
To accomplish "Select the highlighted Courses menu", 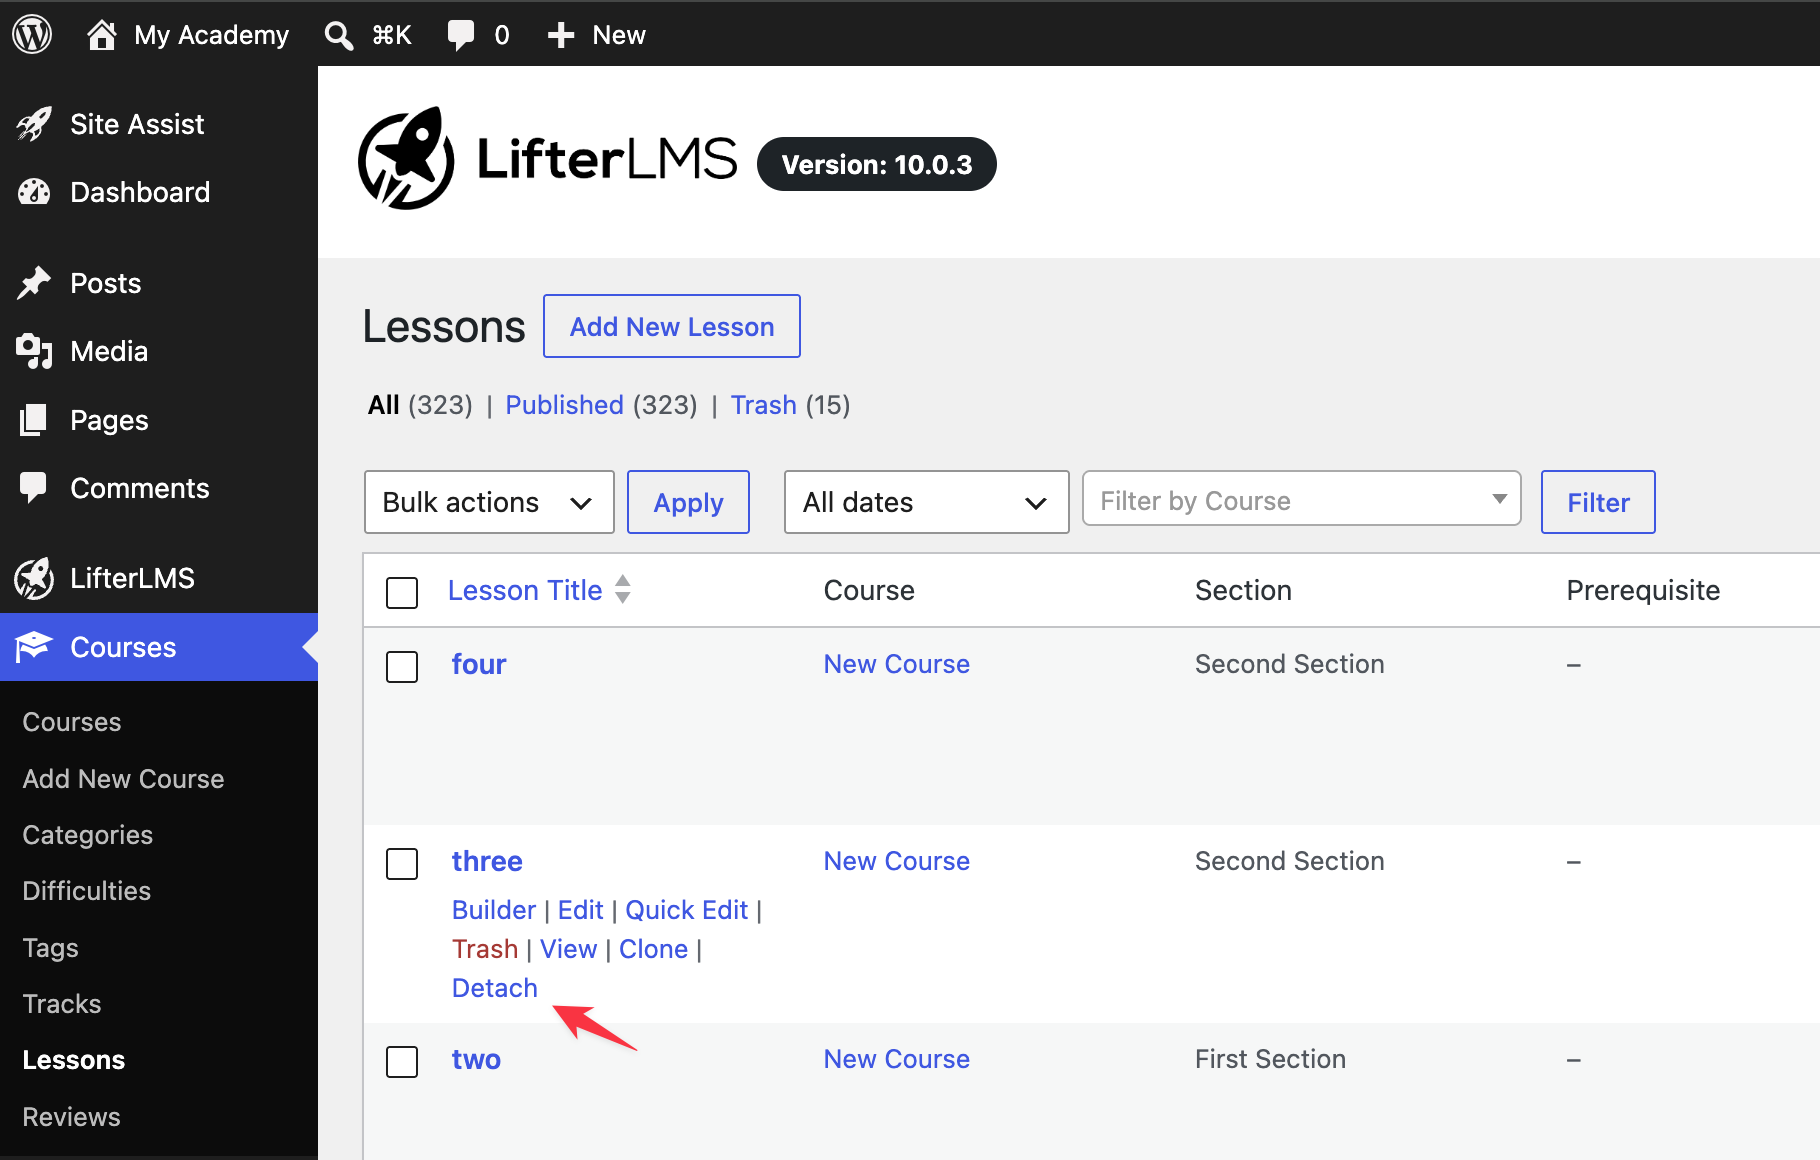I will pos(159,647).
